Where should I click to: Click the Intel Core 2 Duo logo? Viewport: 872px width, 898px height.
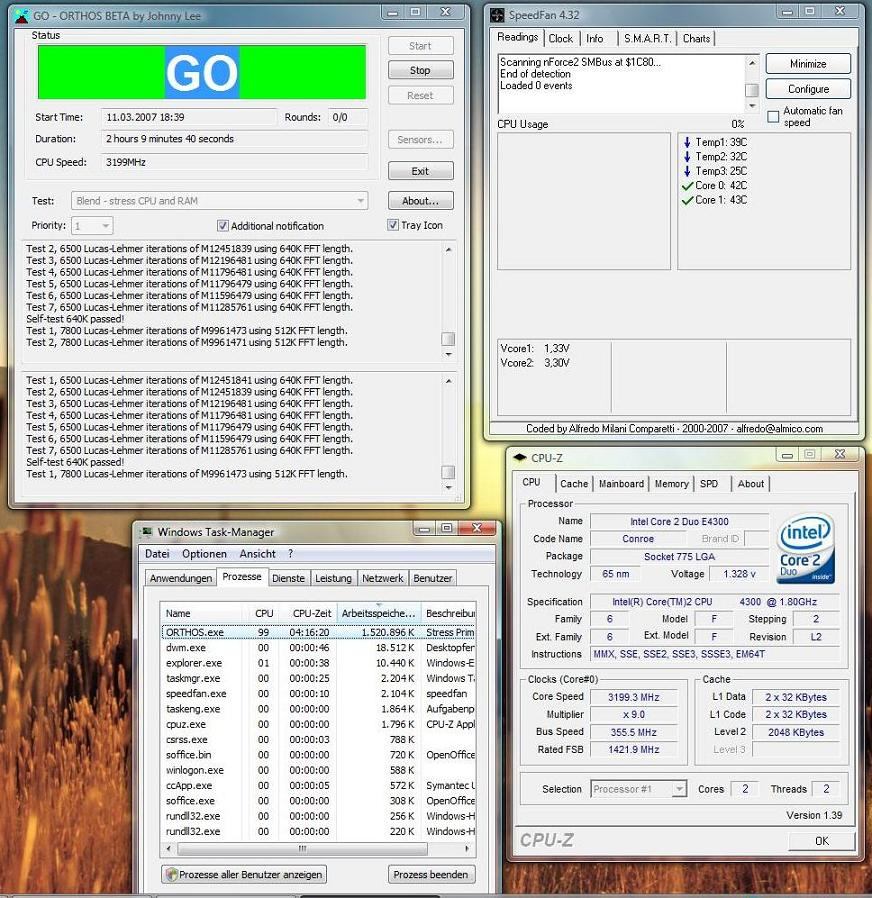pos(806,549)
